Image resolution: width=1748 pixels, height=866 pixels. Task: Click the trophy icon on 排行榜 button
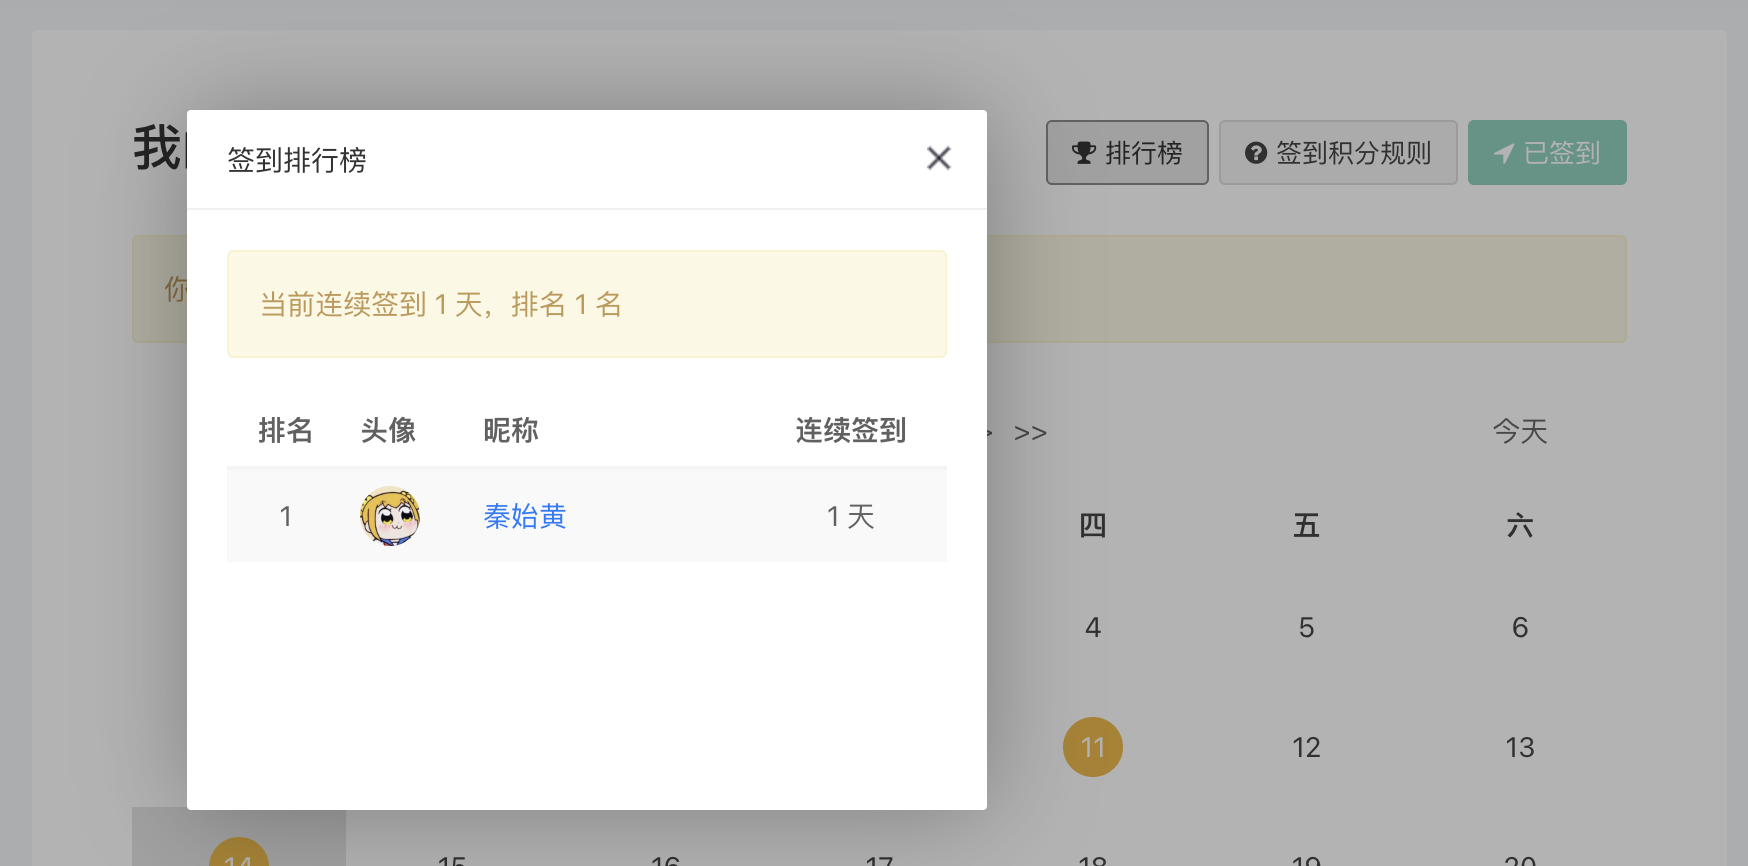coord(1084,153)
